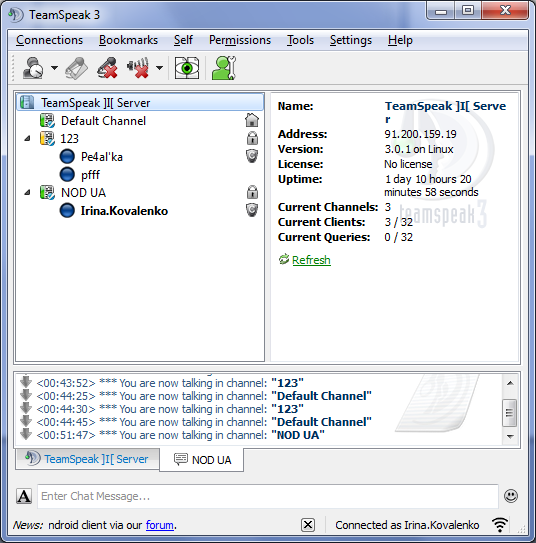The image size is (536, 543).
Task: Switch to the TeamSpeak ]I[ Server chat tab
Action: tap(88, 459)
